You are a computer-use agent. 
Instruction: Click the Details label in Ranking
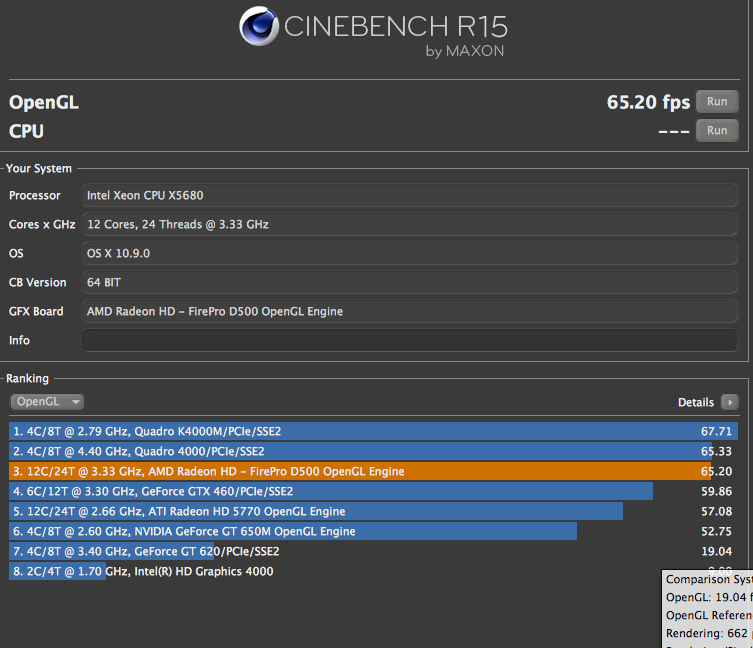695,403
